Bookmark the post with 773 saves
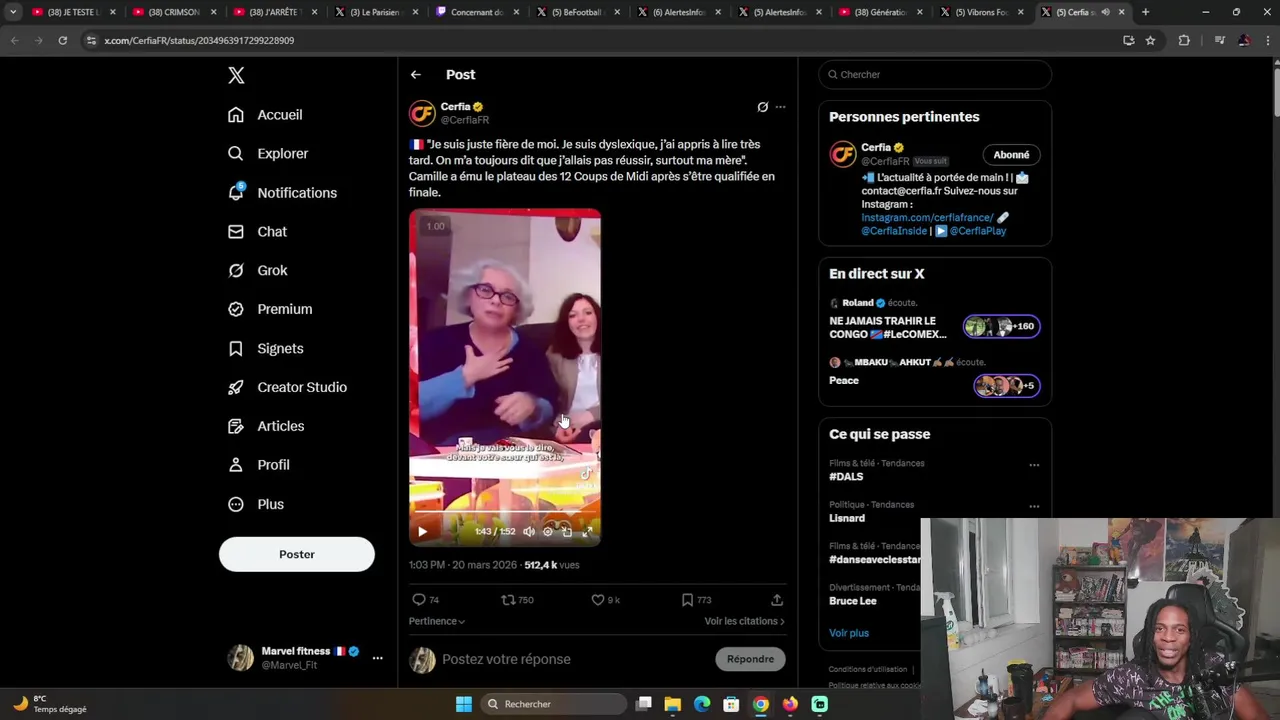The height and width of the screenshot is (720, 1280). (696, 600)
